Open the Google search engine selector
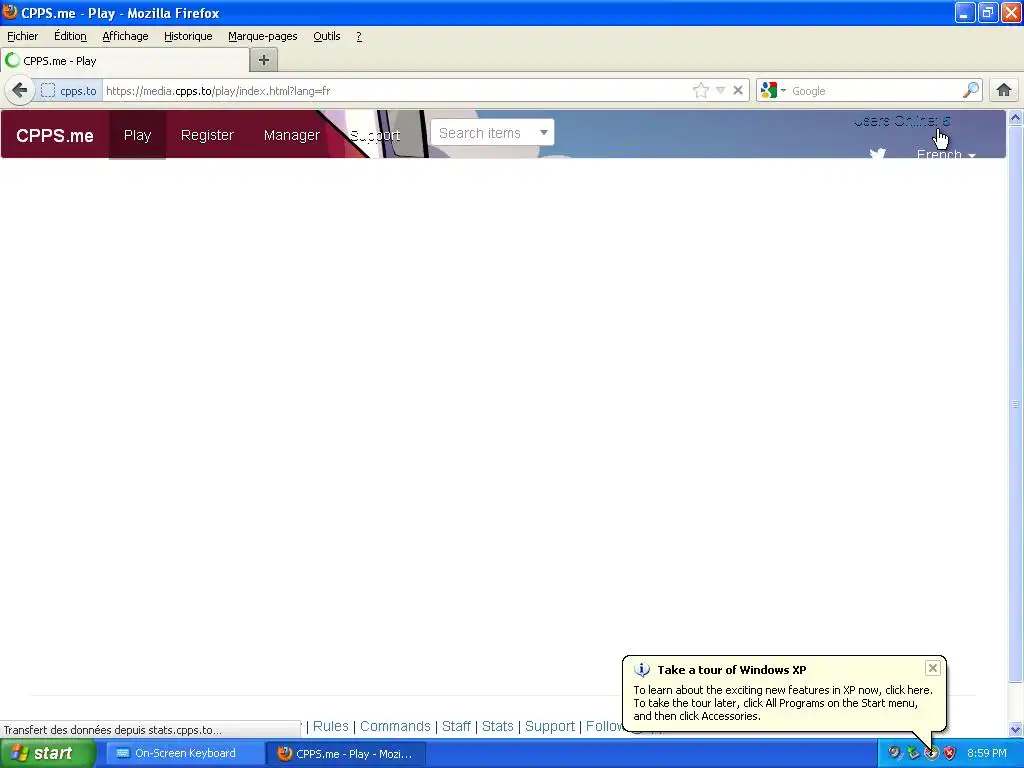 773,90
